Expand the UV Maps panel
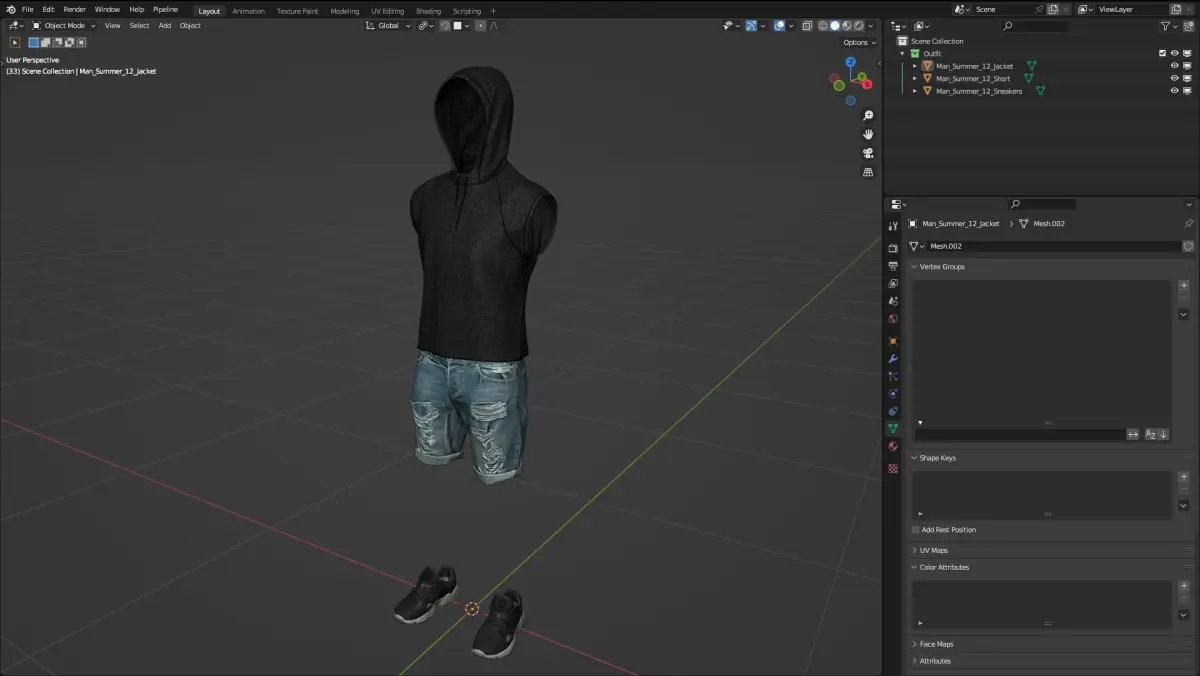1200x676 pixels. [x=914, y=550]
